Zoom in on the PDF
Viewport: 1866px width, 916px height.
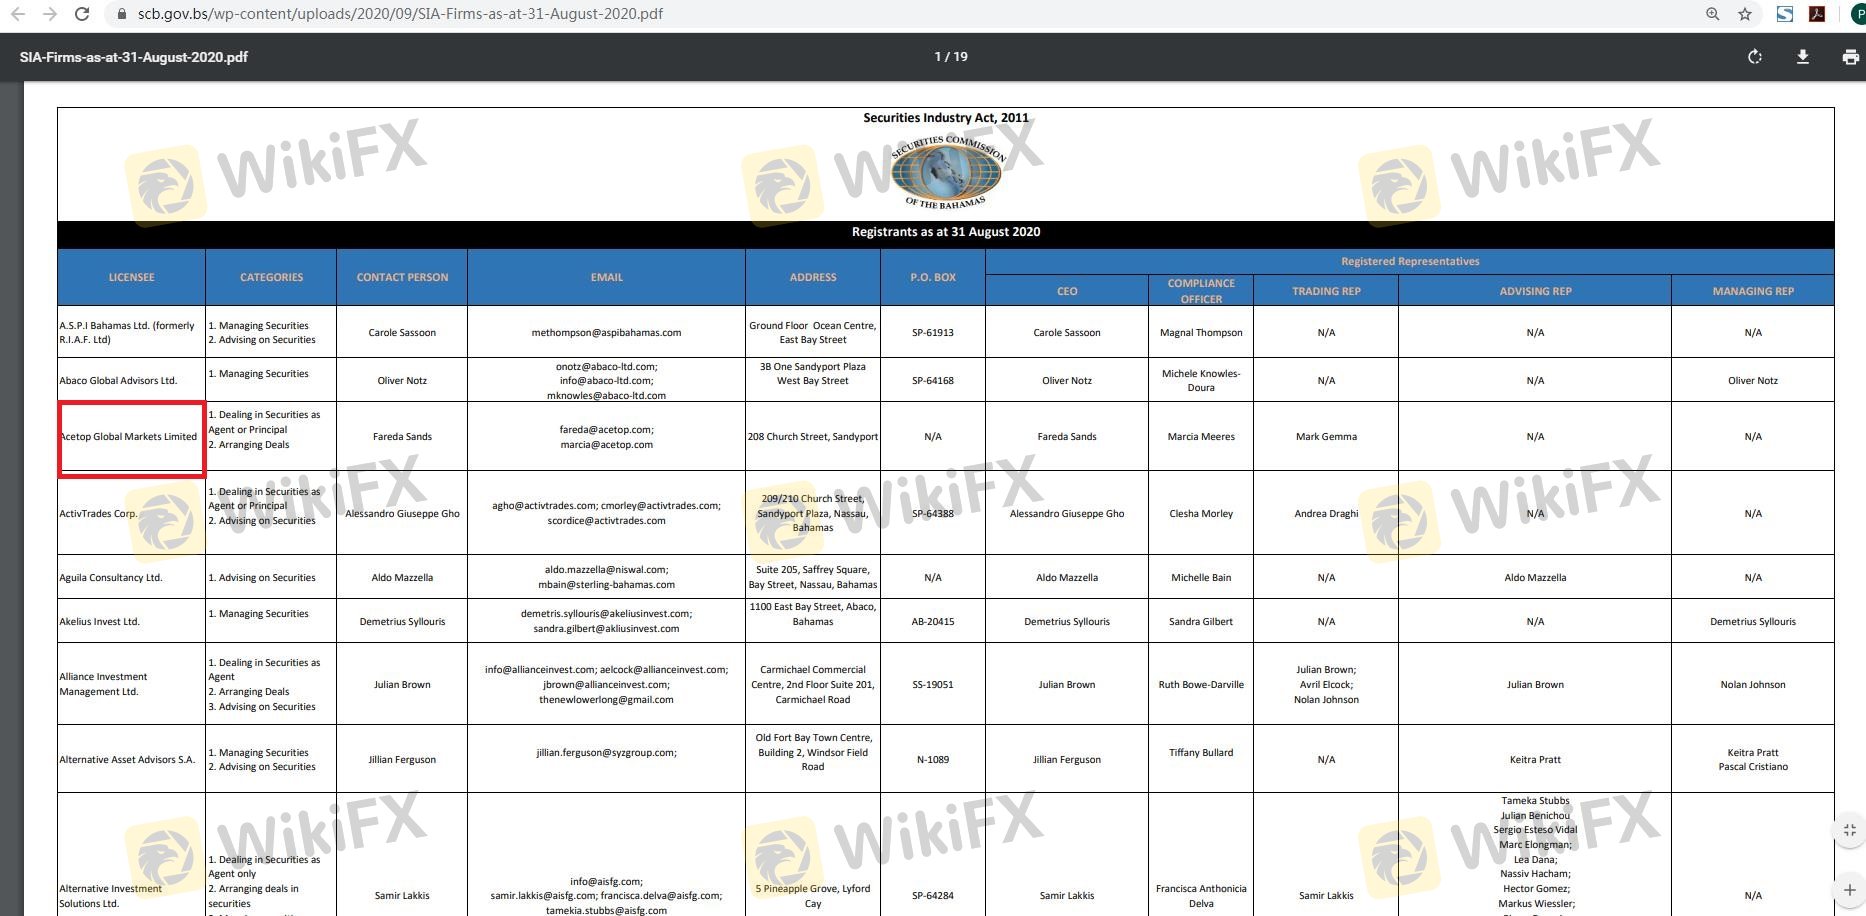tap(1849, 890)
